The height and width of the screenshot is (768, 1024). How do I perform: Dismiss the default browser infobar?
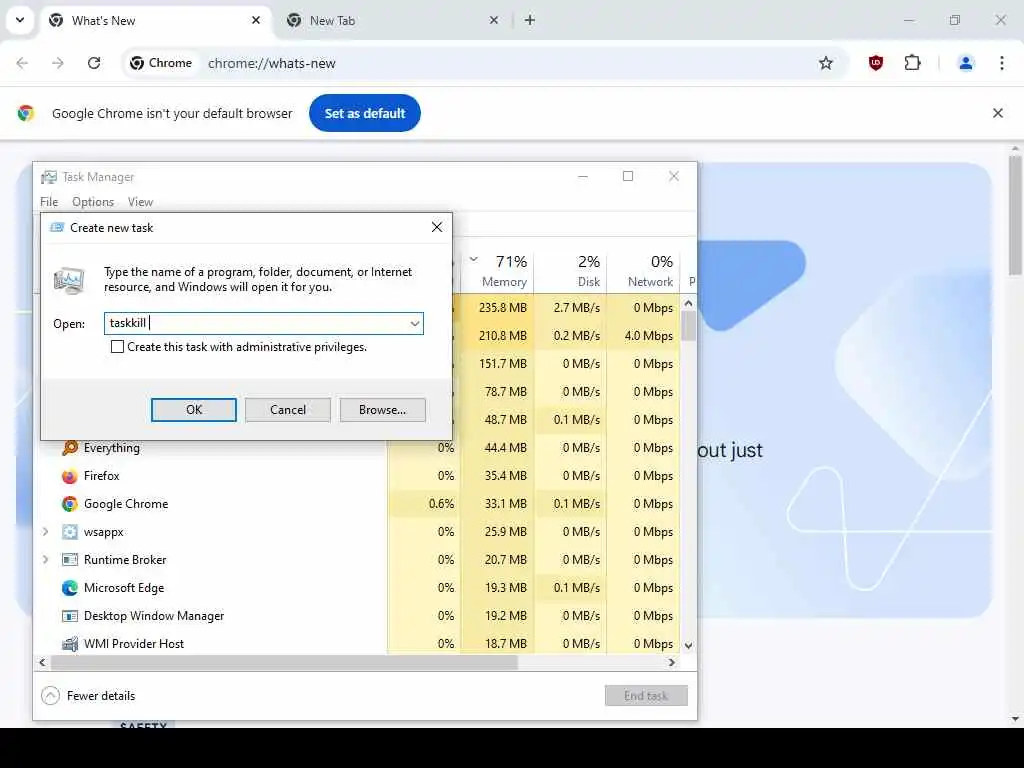pos(998,113)
